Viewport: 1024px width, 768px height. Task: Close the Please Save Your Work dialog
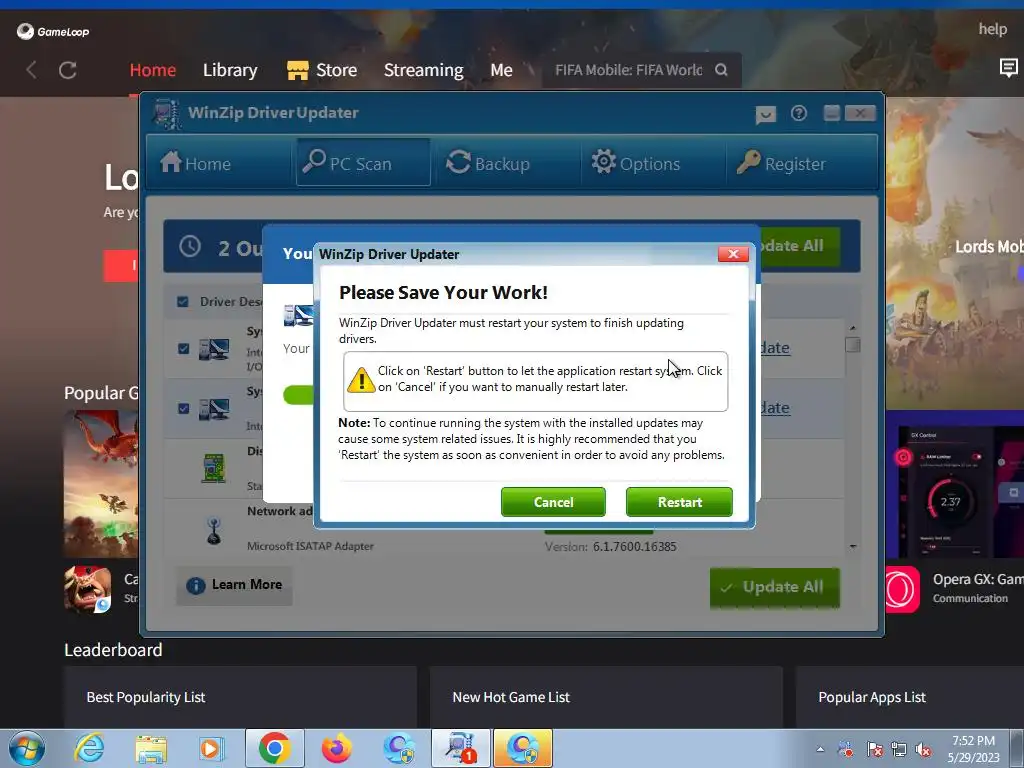(733, 254)
